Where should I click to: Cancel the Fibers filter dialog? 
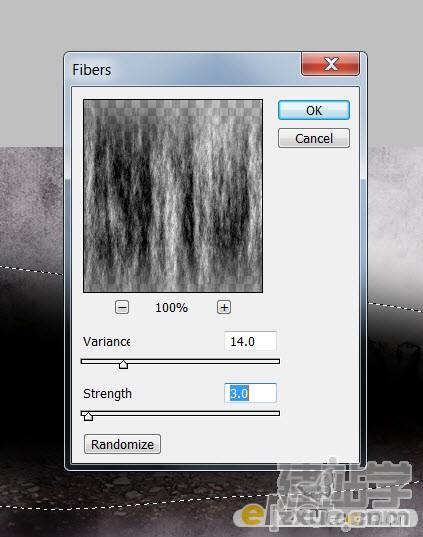(x=314, y=138)
